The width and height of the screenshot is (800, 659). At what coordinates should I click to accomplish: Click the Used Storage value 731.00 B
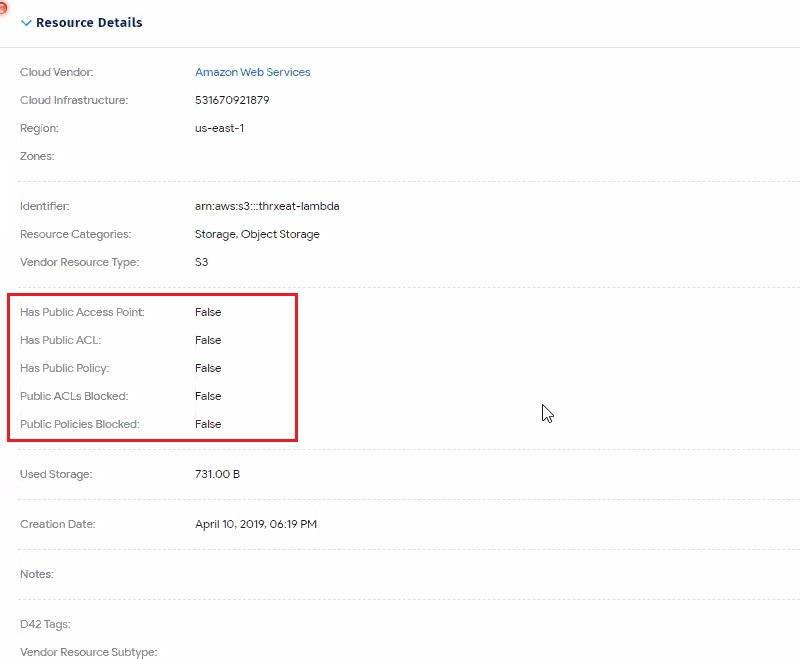(x=217, y=474)
